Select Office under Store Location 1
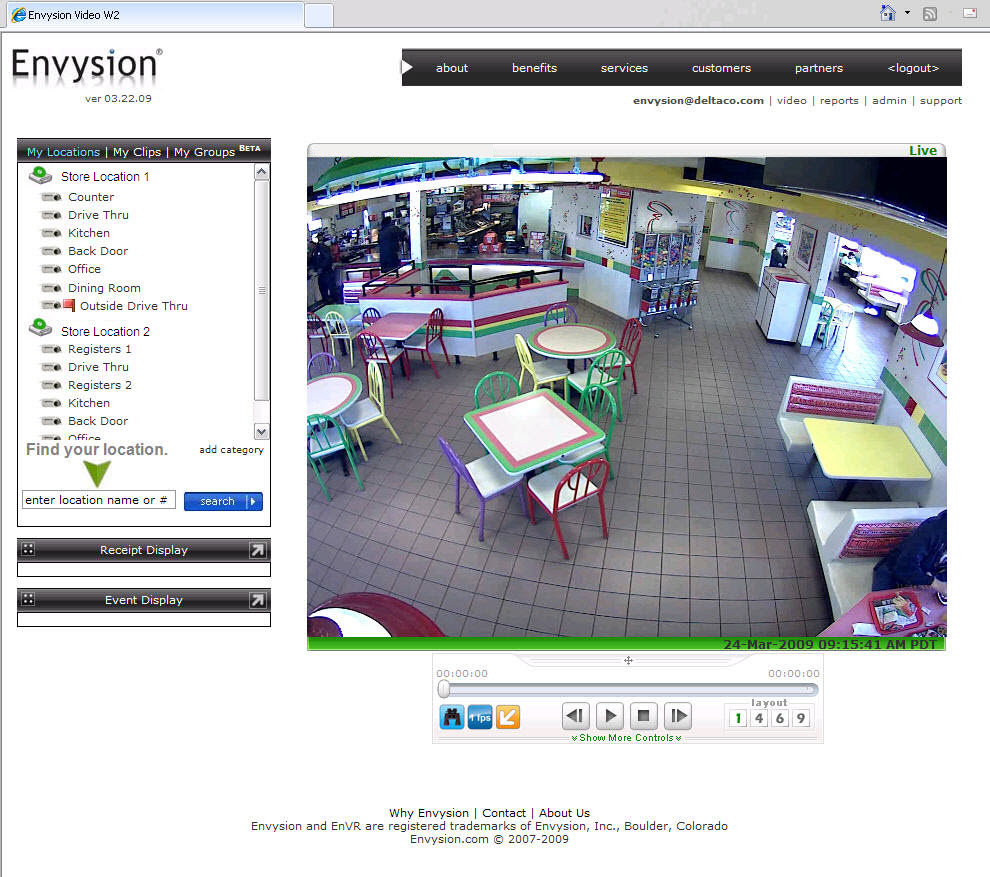The width and height of the screenshot is (990, 877). click(x=84, y=269)
